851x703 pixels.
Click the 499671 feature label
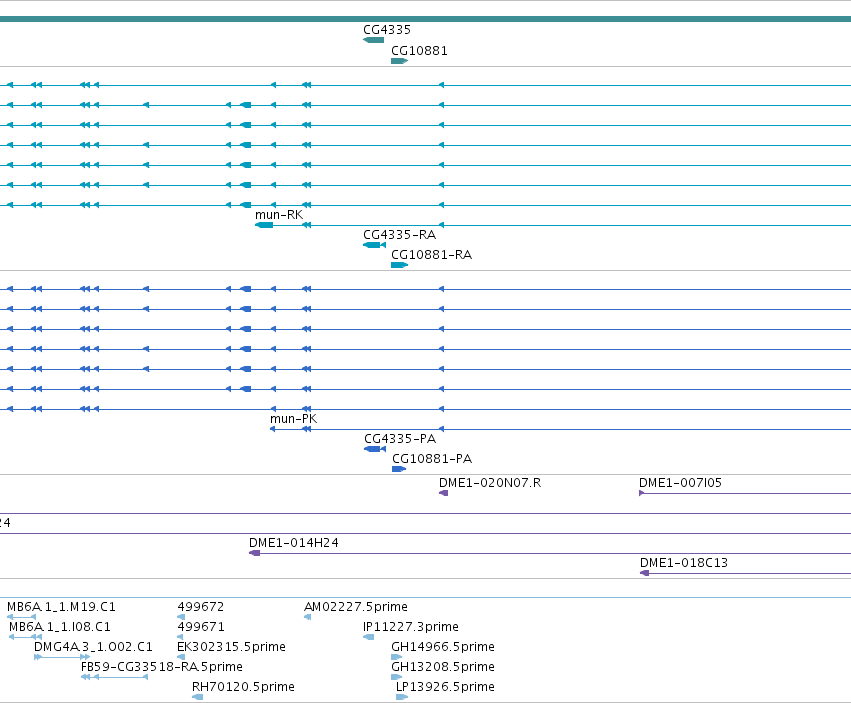click(x=201, y=627)
